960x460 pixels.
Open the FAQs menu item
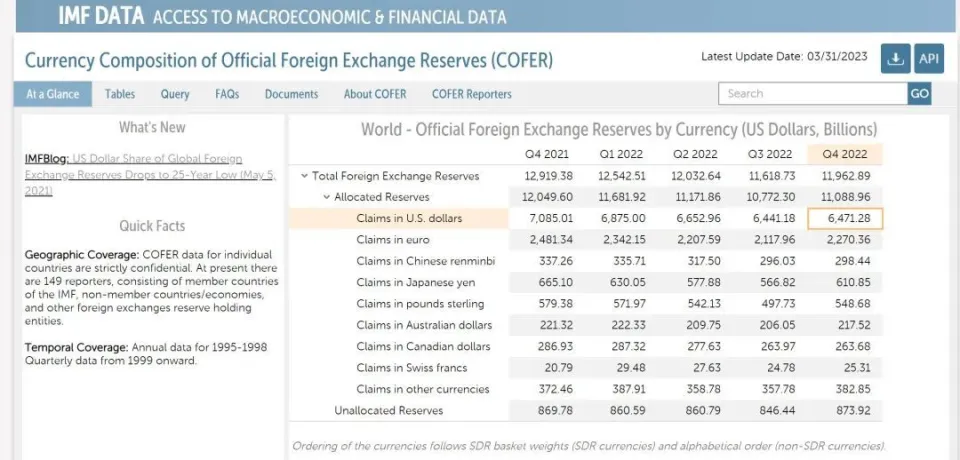(x=227, y=94)
